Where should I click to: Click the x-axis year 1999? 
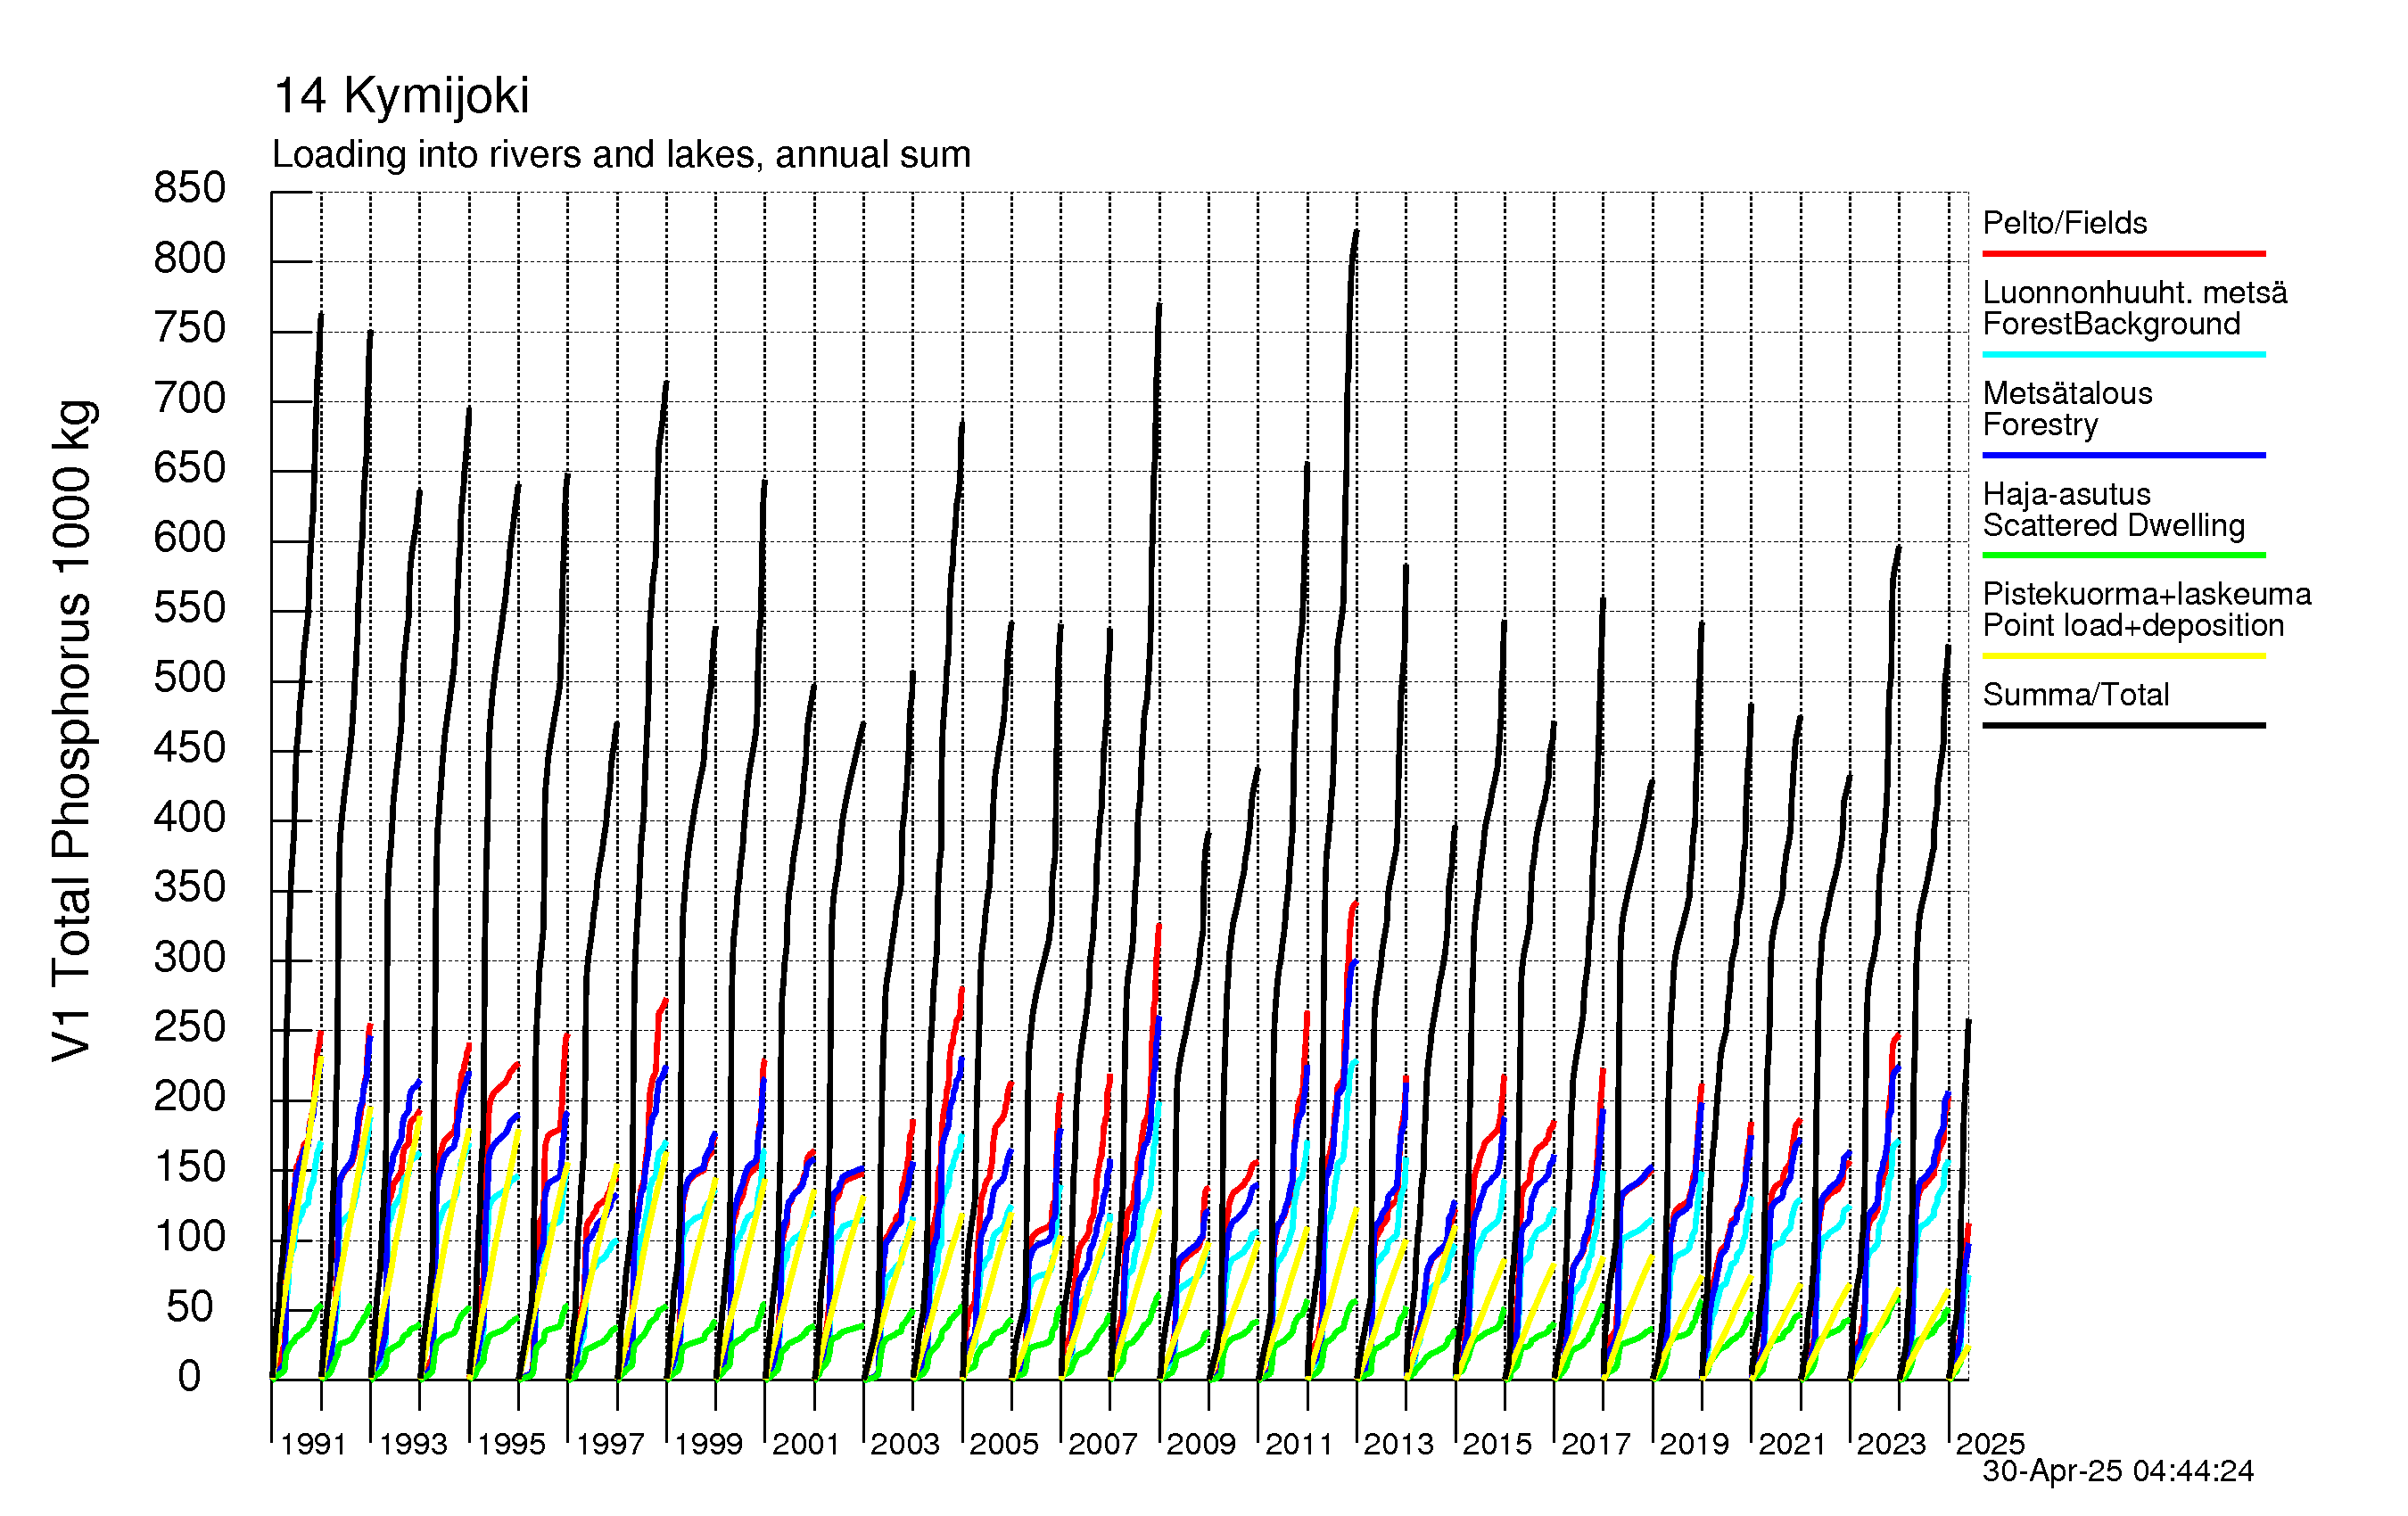708,1444
